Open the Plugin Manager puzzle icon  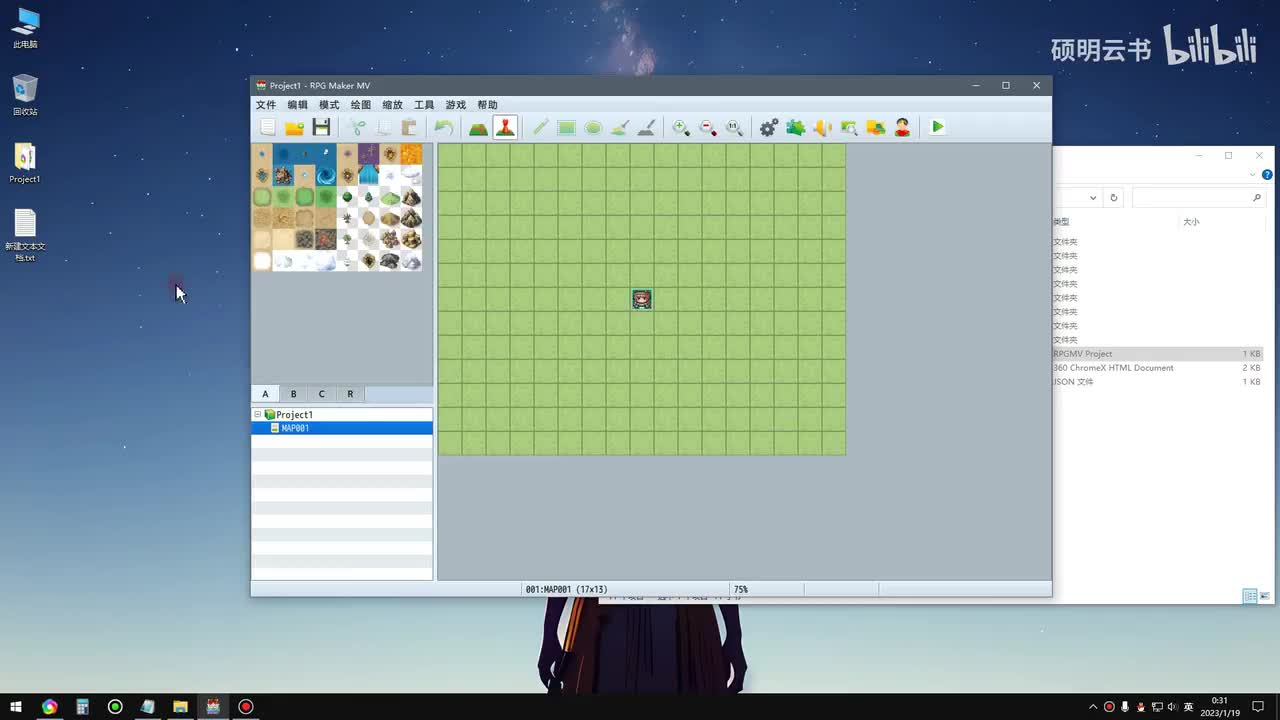[796, 127]
